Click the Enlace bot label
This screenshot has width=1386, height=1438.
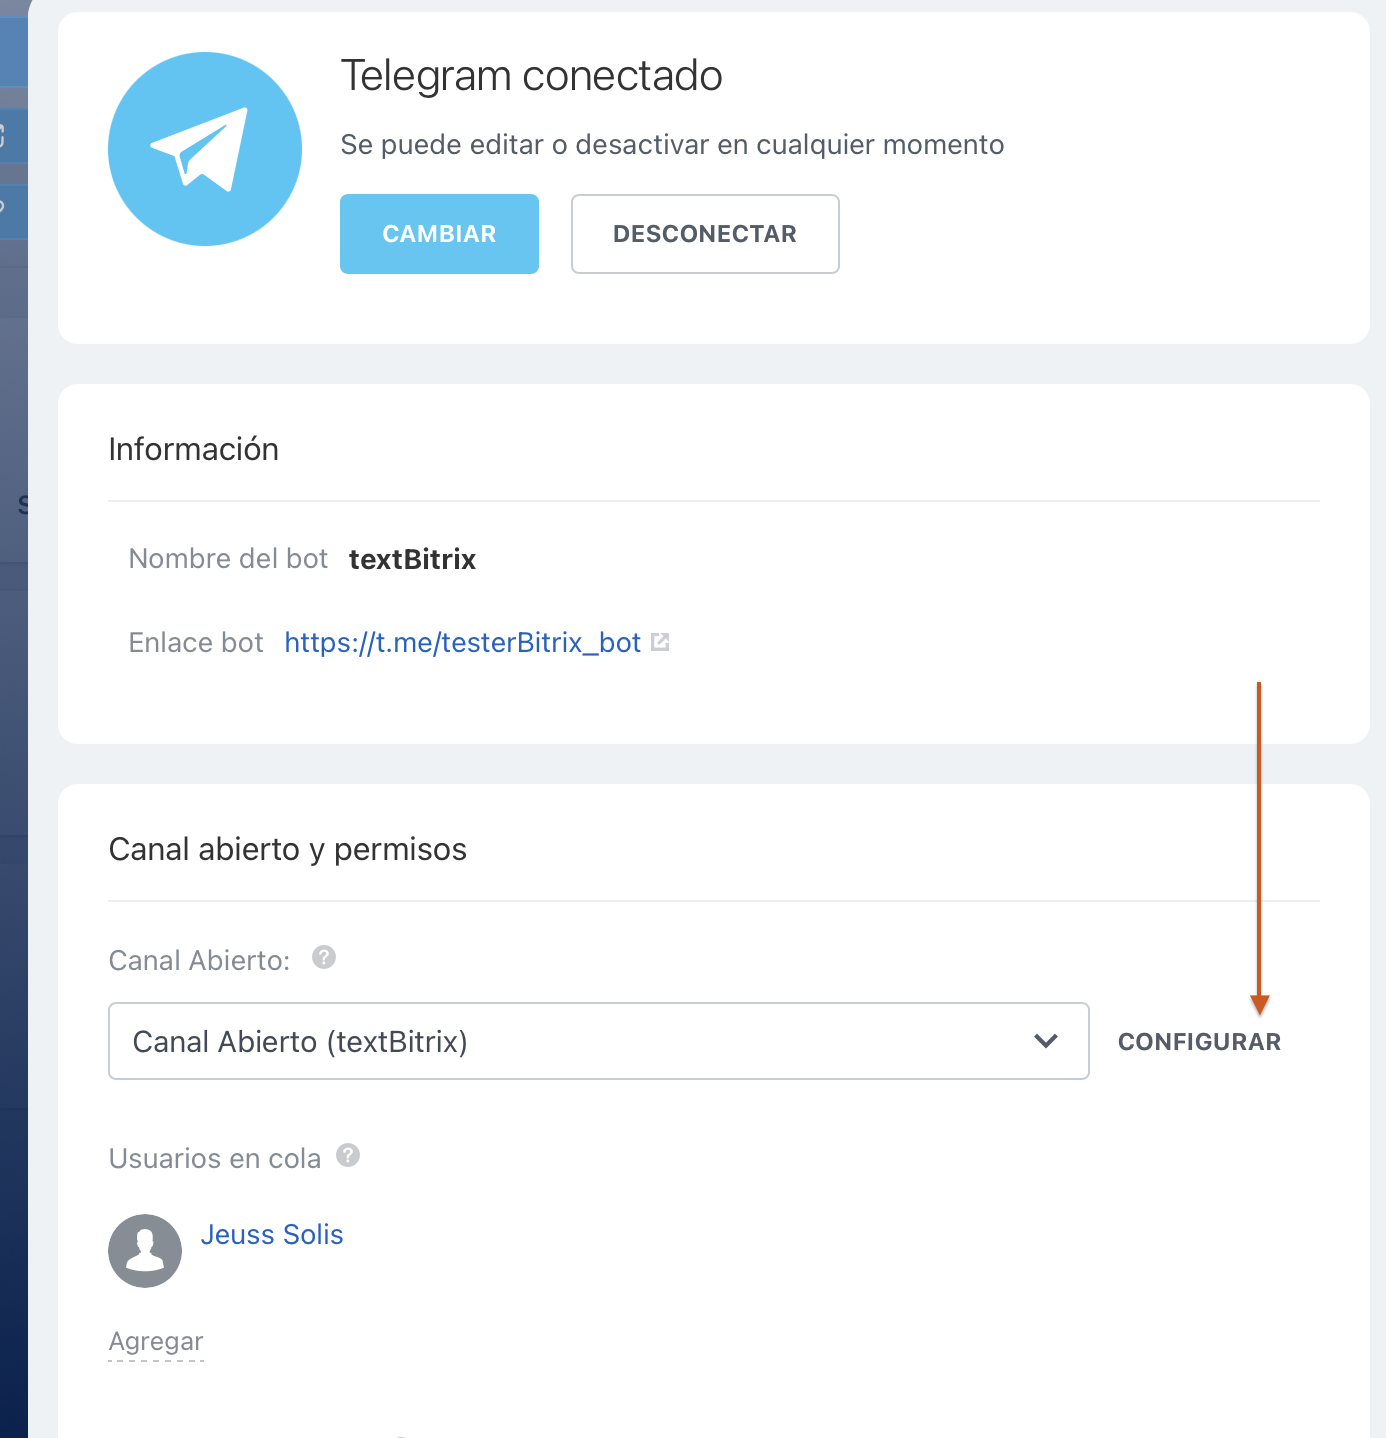(196, 642)
